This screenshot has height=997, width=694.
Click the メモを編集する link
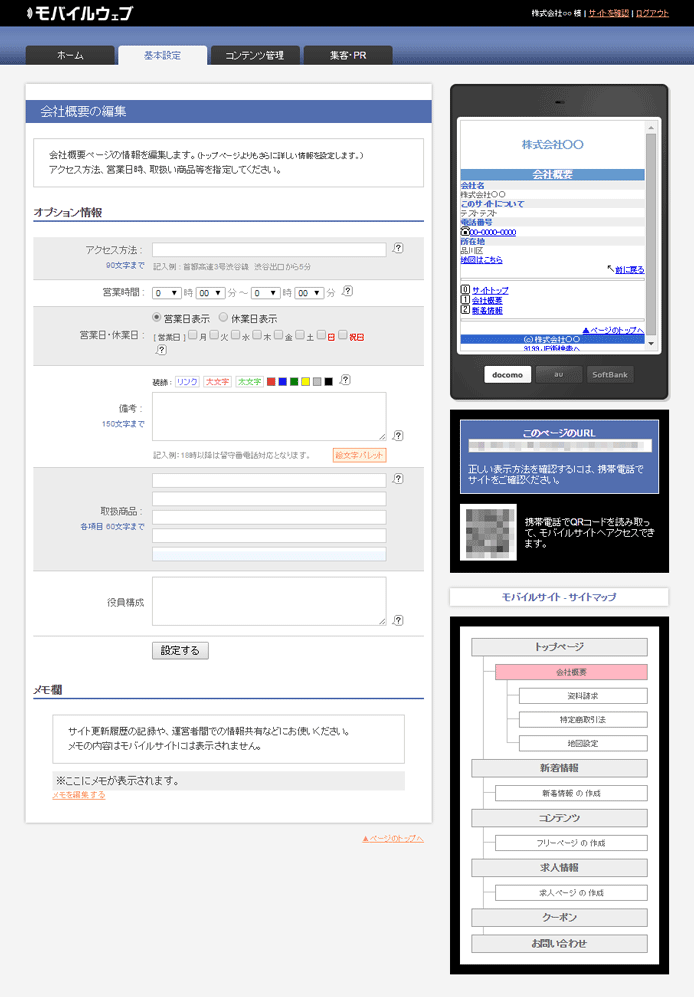pyautogui.click(x=79, y=795)
